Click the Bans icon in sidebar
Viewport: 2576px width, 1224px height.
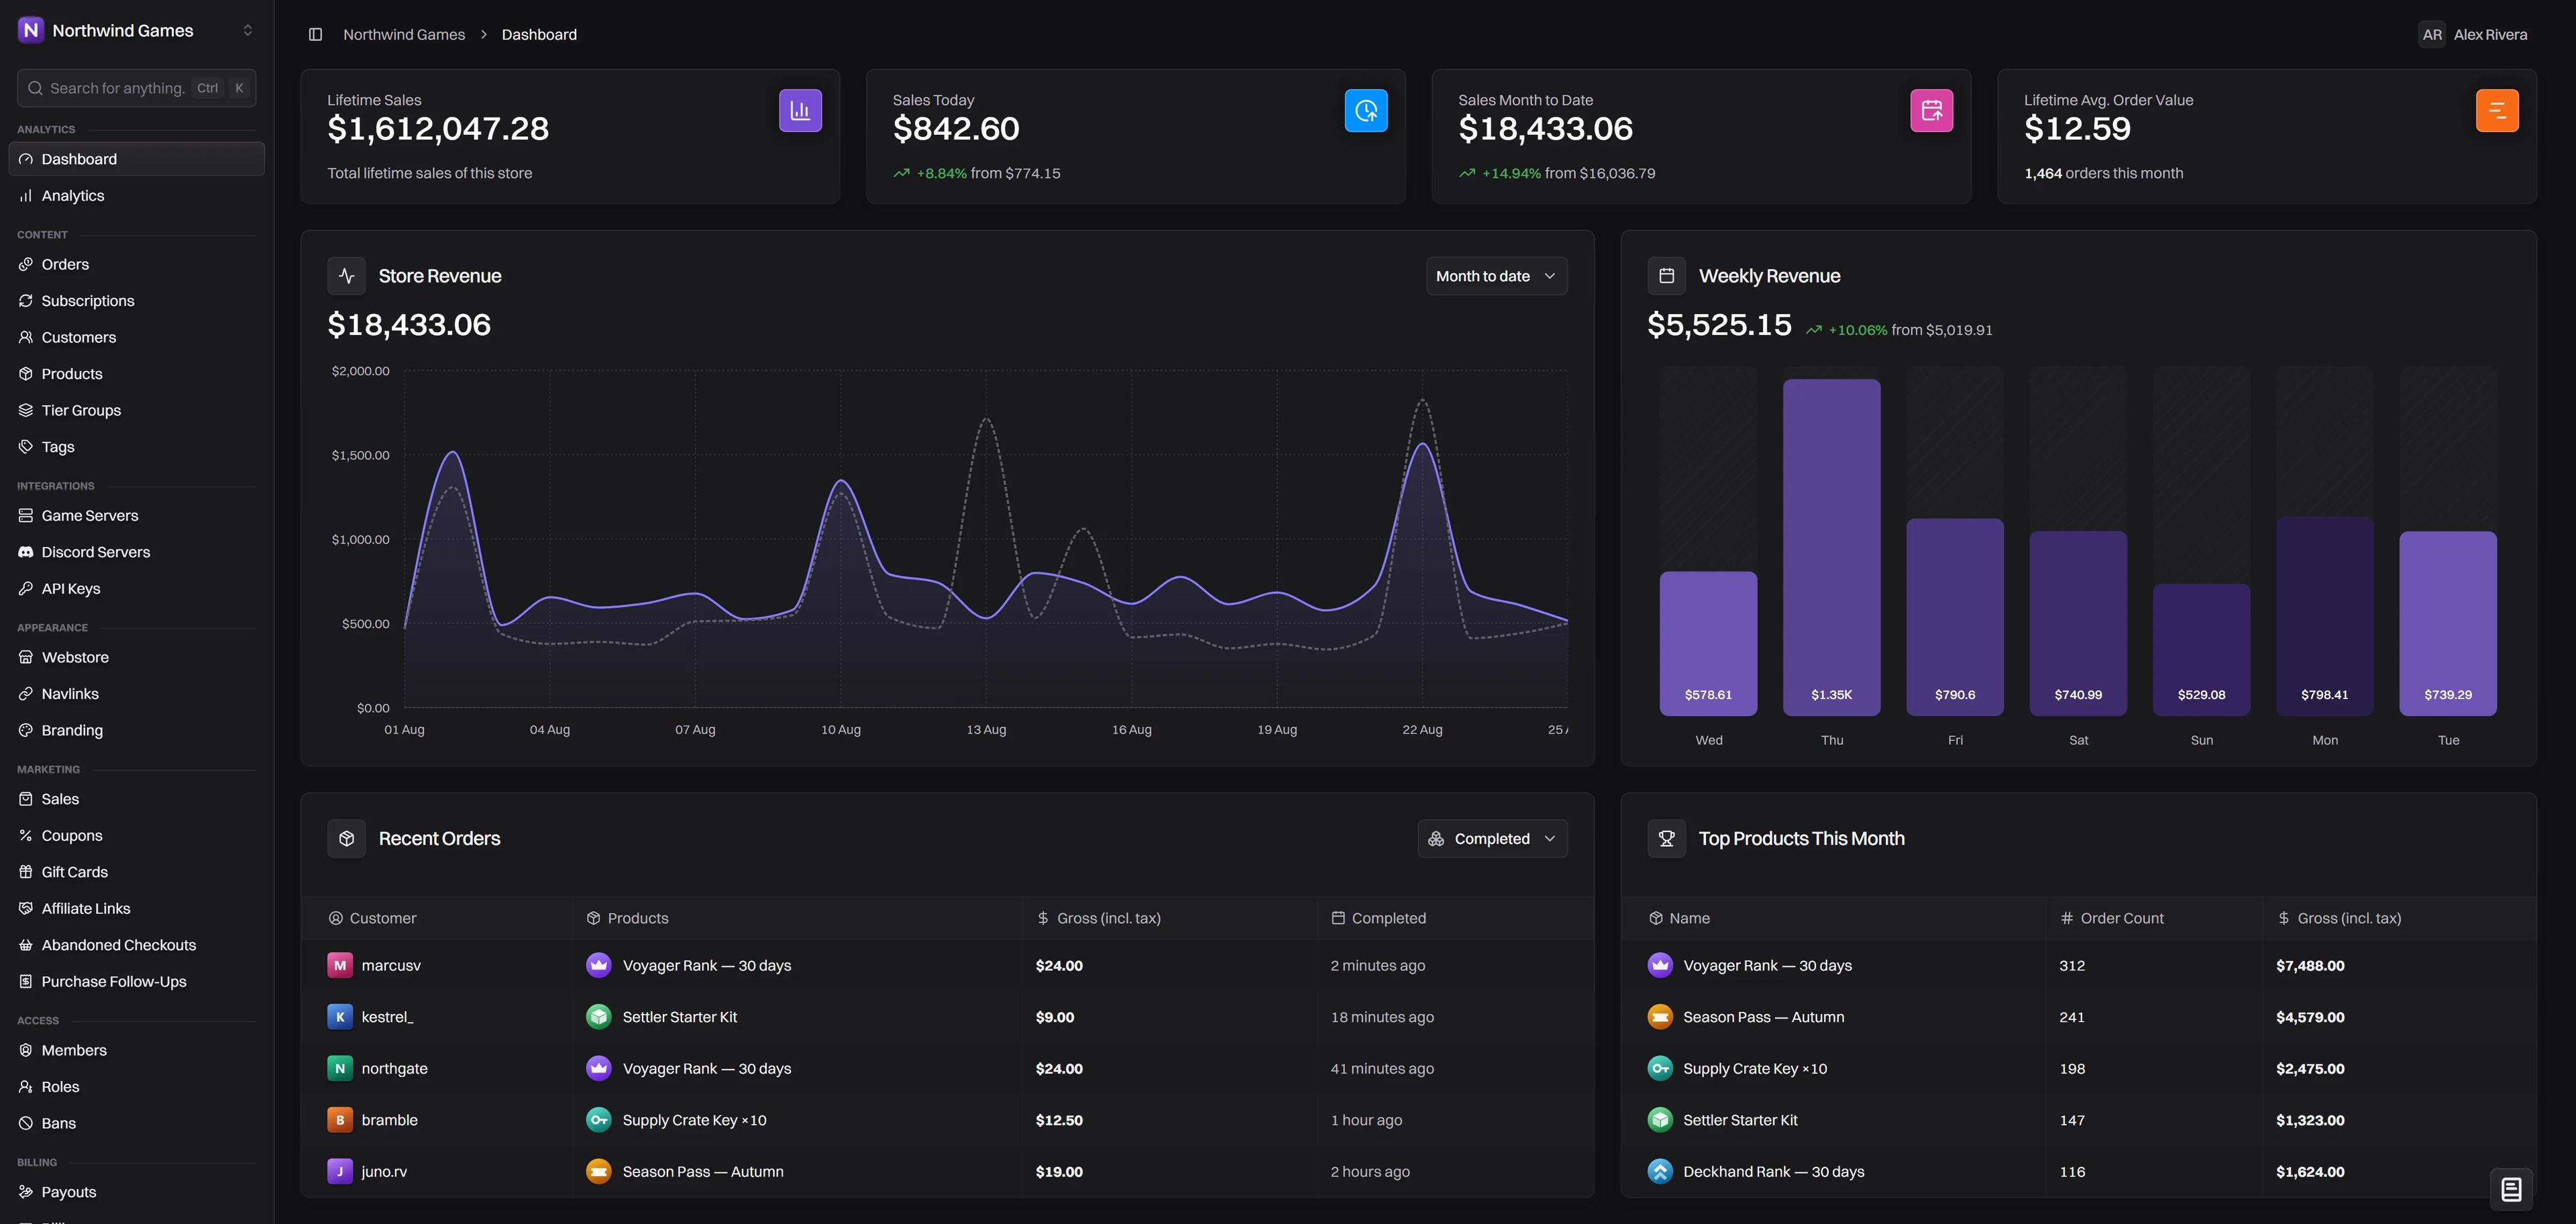(x=26, y=1123)
